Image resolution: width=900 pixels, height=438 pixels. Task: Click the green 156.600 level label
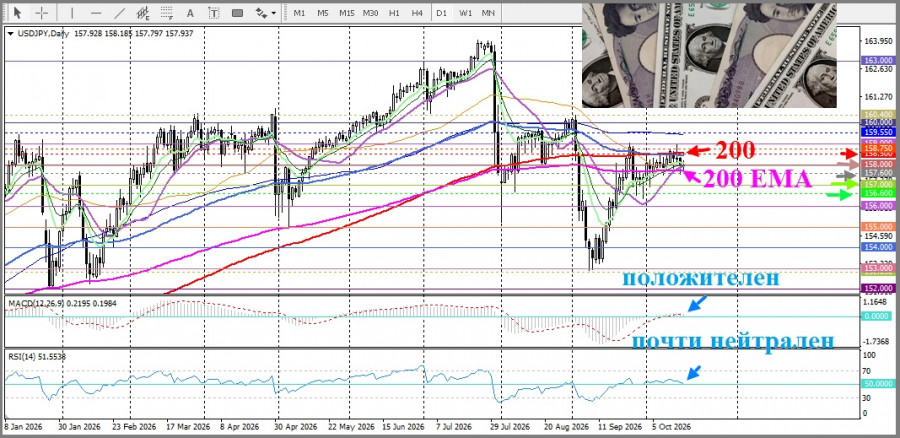coord(878,193)
